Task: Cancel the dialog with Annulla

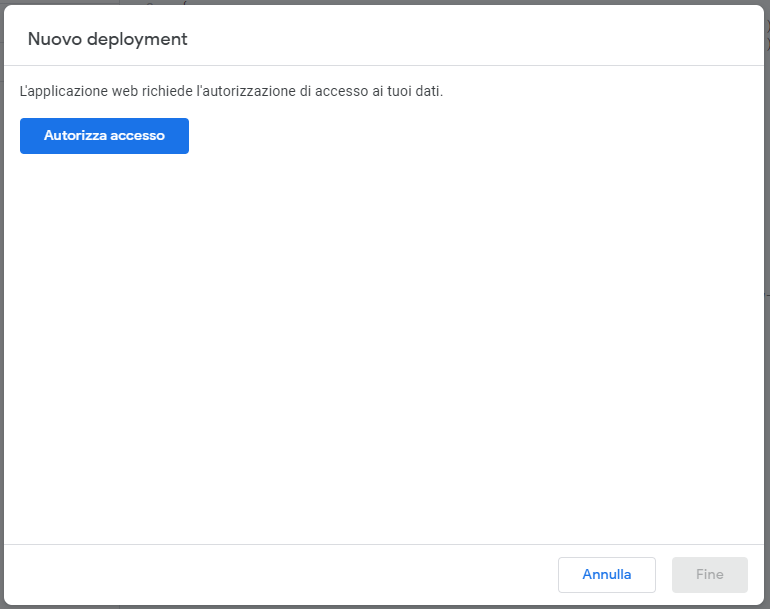Action: 606,575
